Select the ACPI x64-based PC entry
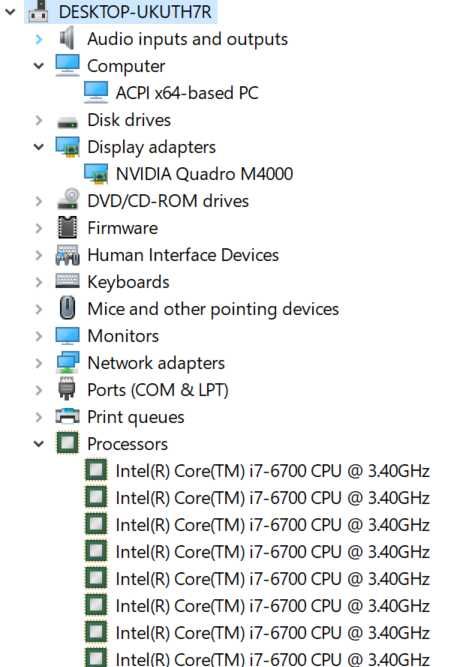This screenshot has width=466, height=667. click(x=187, y=93)
